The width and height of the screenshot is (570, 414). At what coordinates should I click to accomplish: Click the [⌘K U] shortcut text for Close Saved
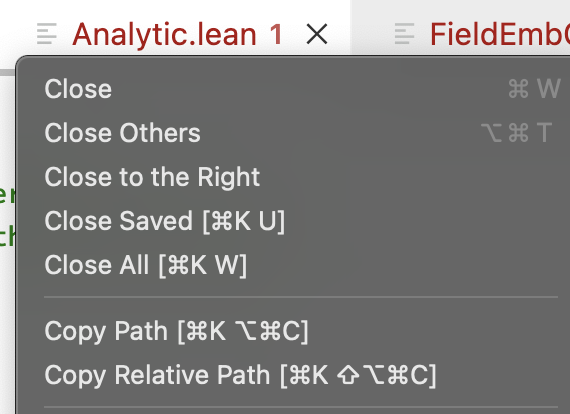(x=244, y=221)
